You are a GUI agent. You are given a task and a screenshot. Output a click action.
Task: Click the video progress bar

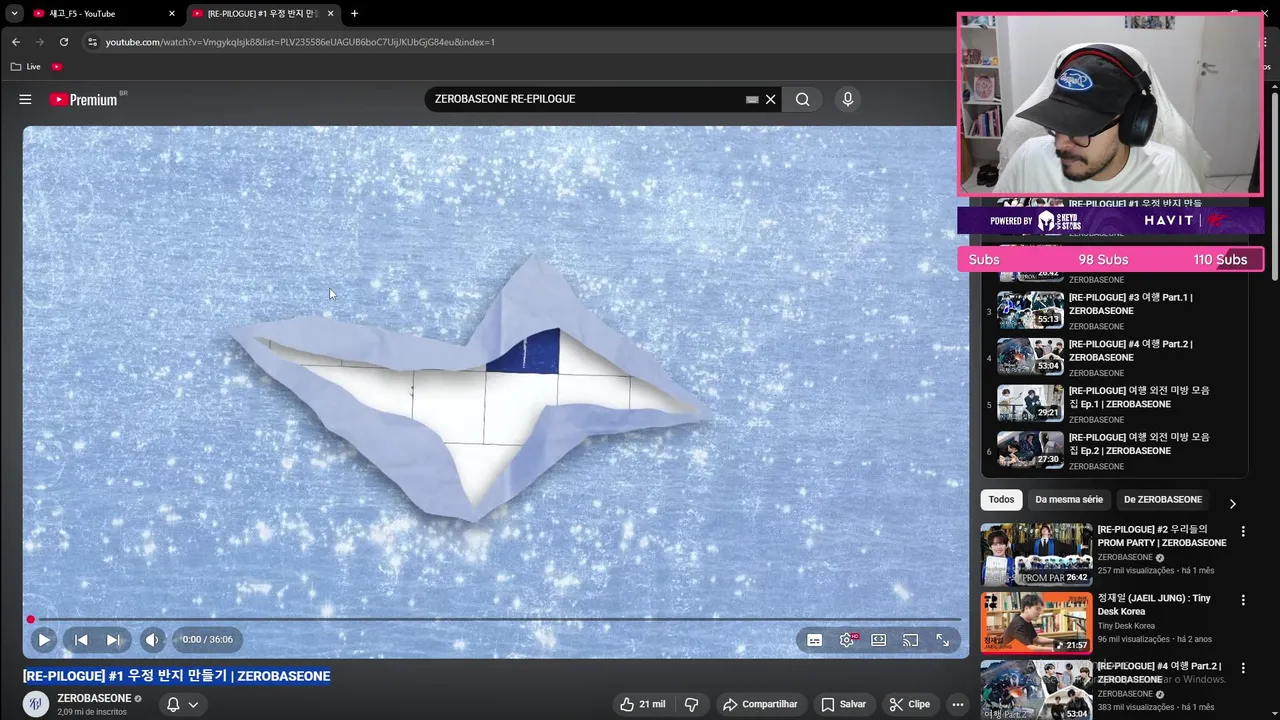click(496, 619)
